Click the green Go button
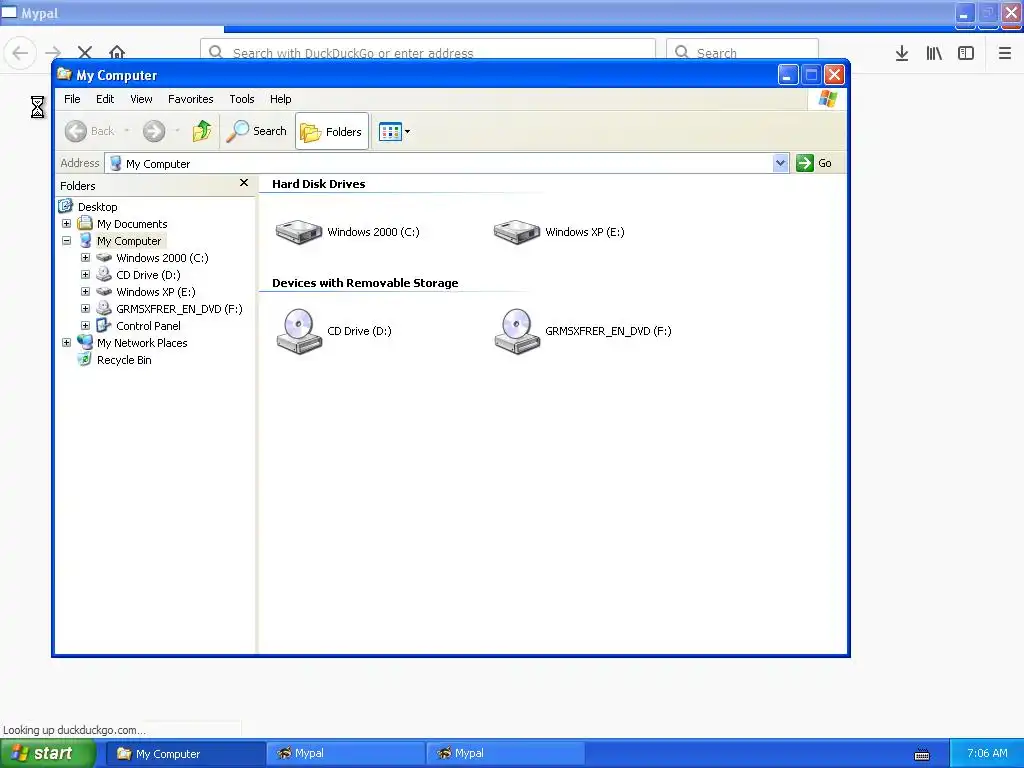 [x=814, y=163]
